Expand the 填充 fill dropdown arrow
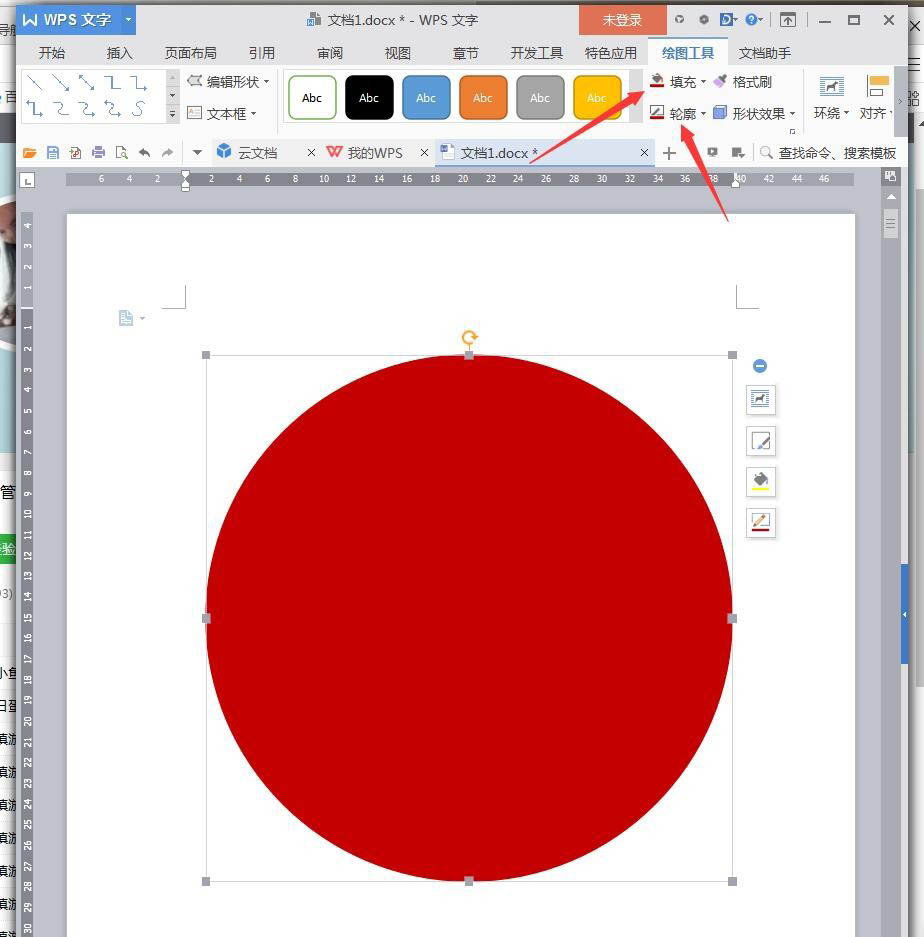924x937 pixels. 703,83
